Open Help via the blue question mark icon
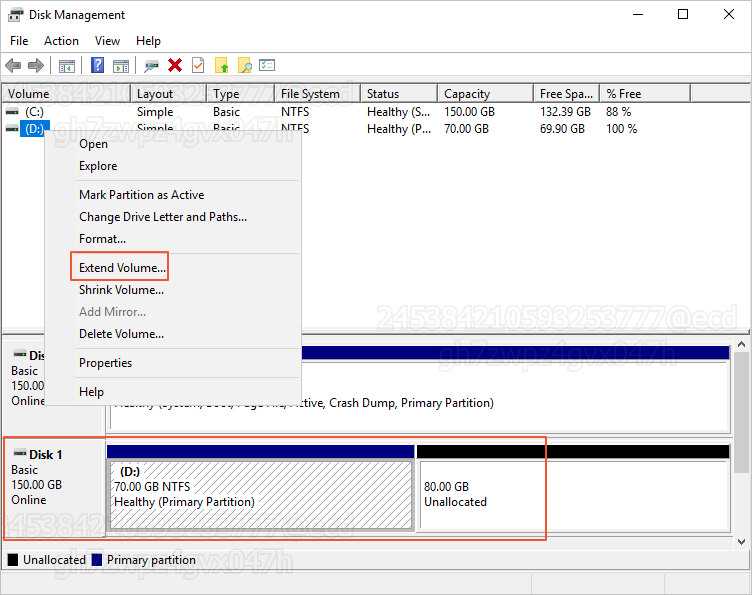The image size is (752, 595). (x=97, y=65)
